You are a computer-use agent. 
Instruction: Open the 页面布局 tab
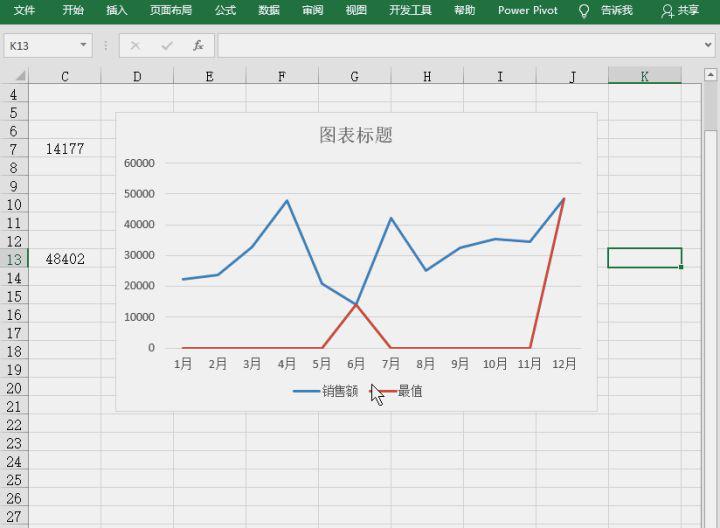pyautogui.click(x=171, y=10)
